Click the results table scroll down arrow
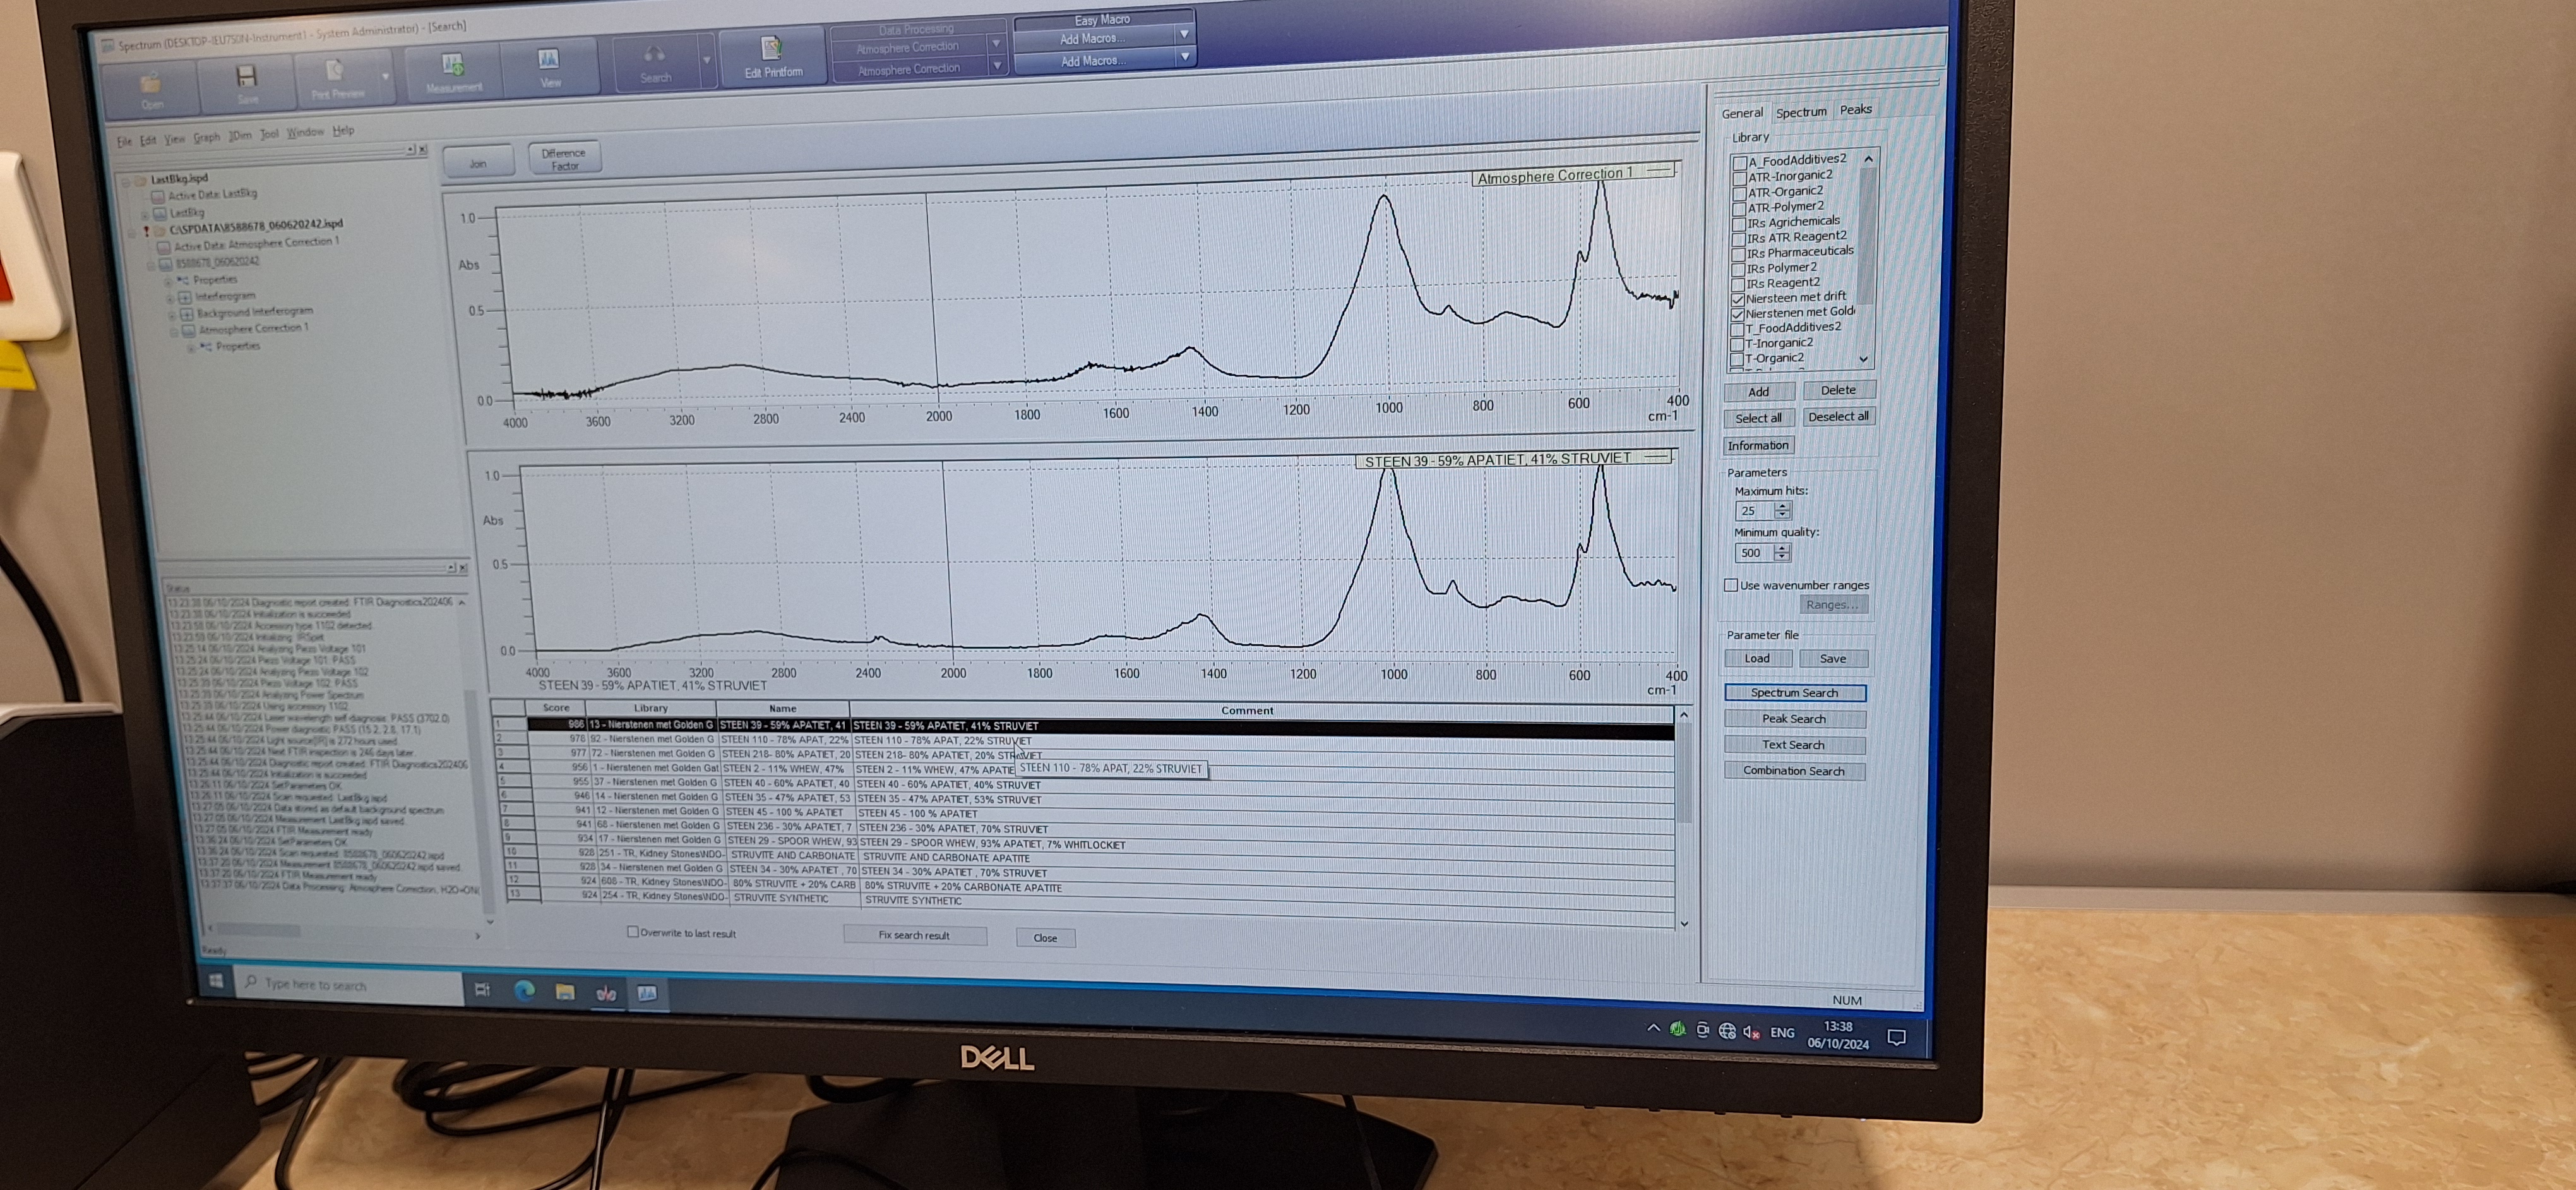Image resolution: width=2576 pixels, height=1190 pixels. tap(1684, 923)
